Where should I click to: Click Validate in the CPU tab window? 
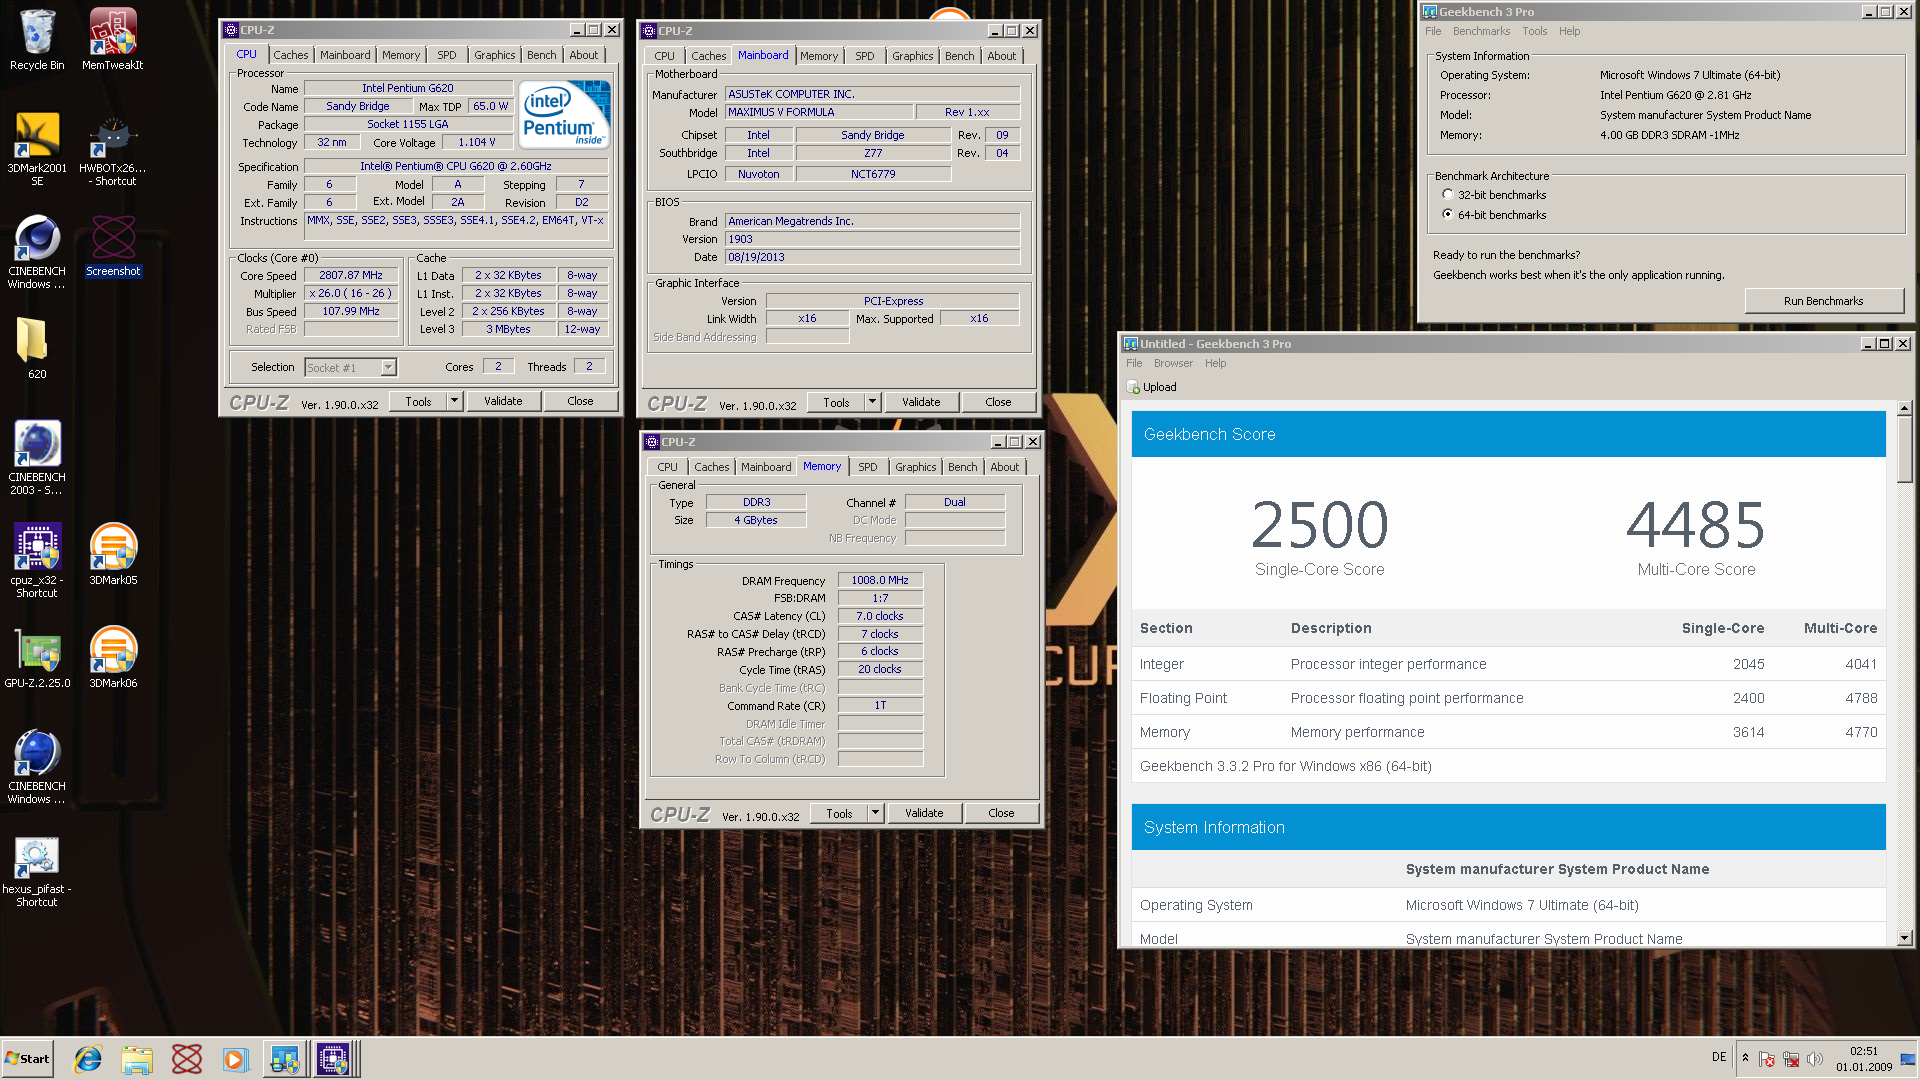click(x=503, y=402)
